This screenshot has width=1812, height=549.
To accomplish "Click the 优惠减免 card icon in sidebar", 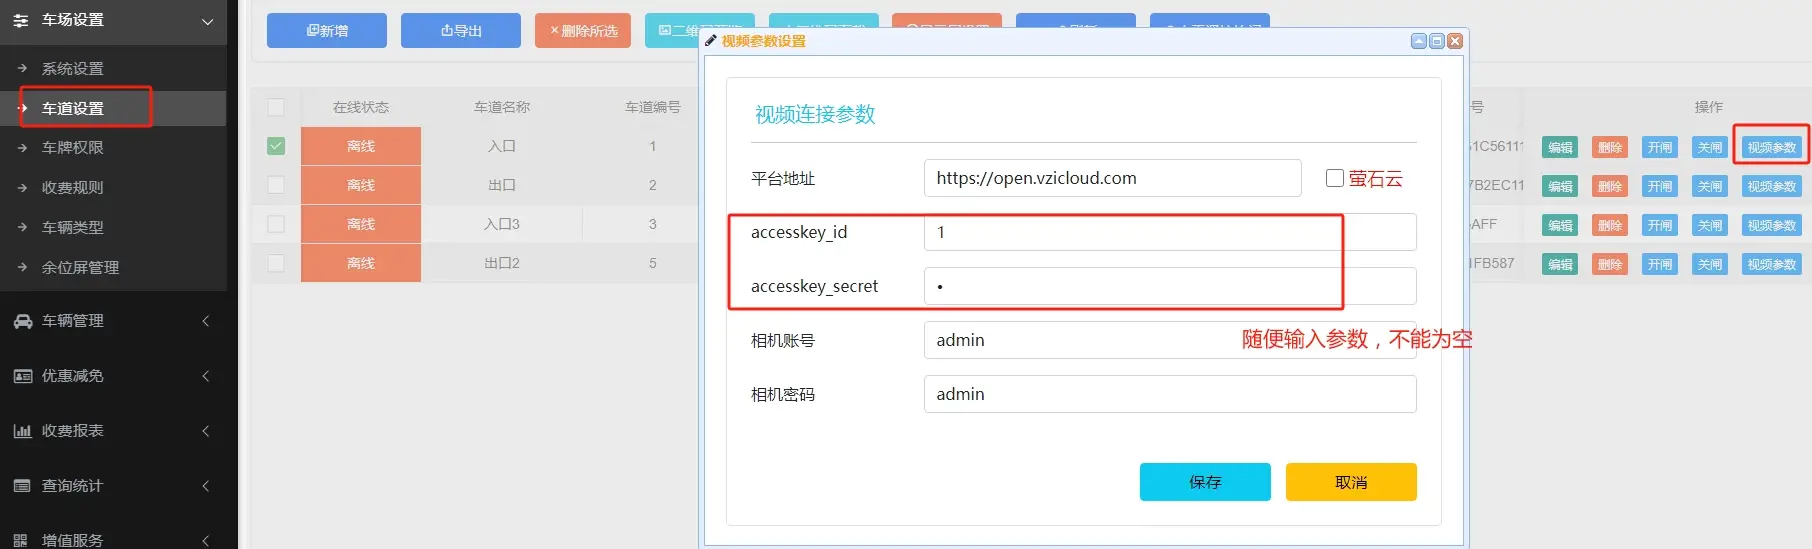I will coord(22,376).
